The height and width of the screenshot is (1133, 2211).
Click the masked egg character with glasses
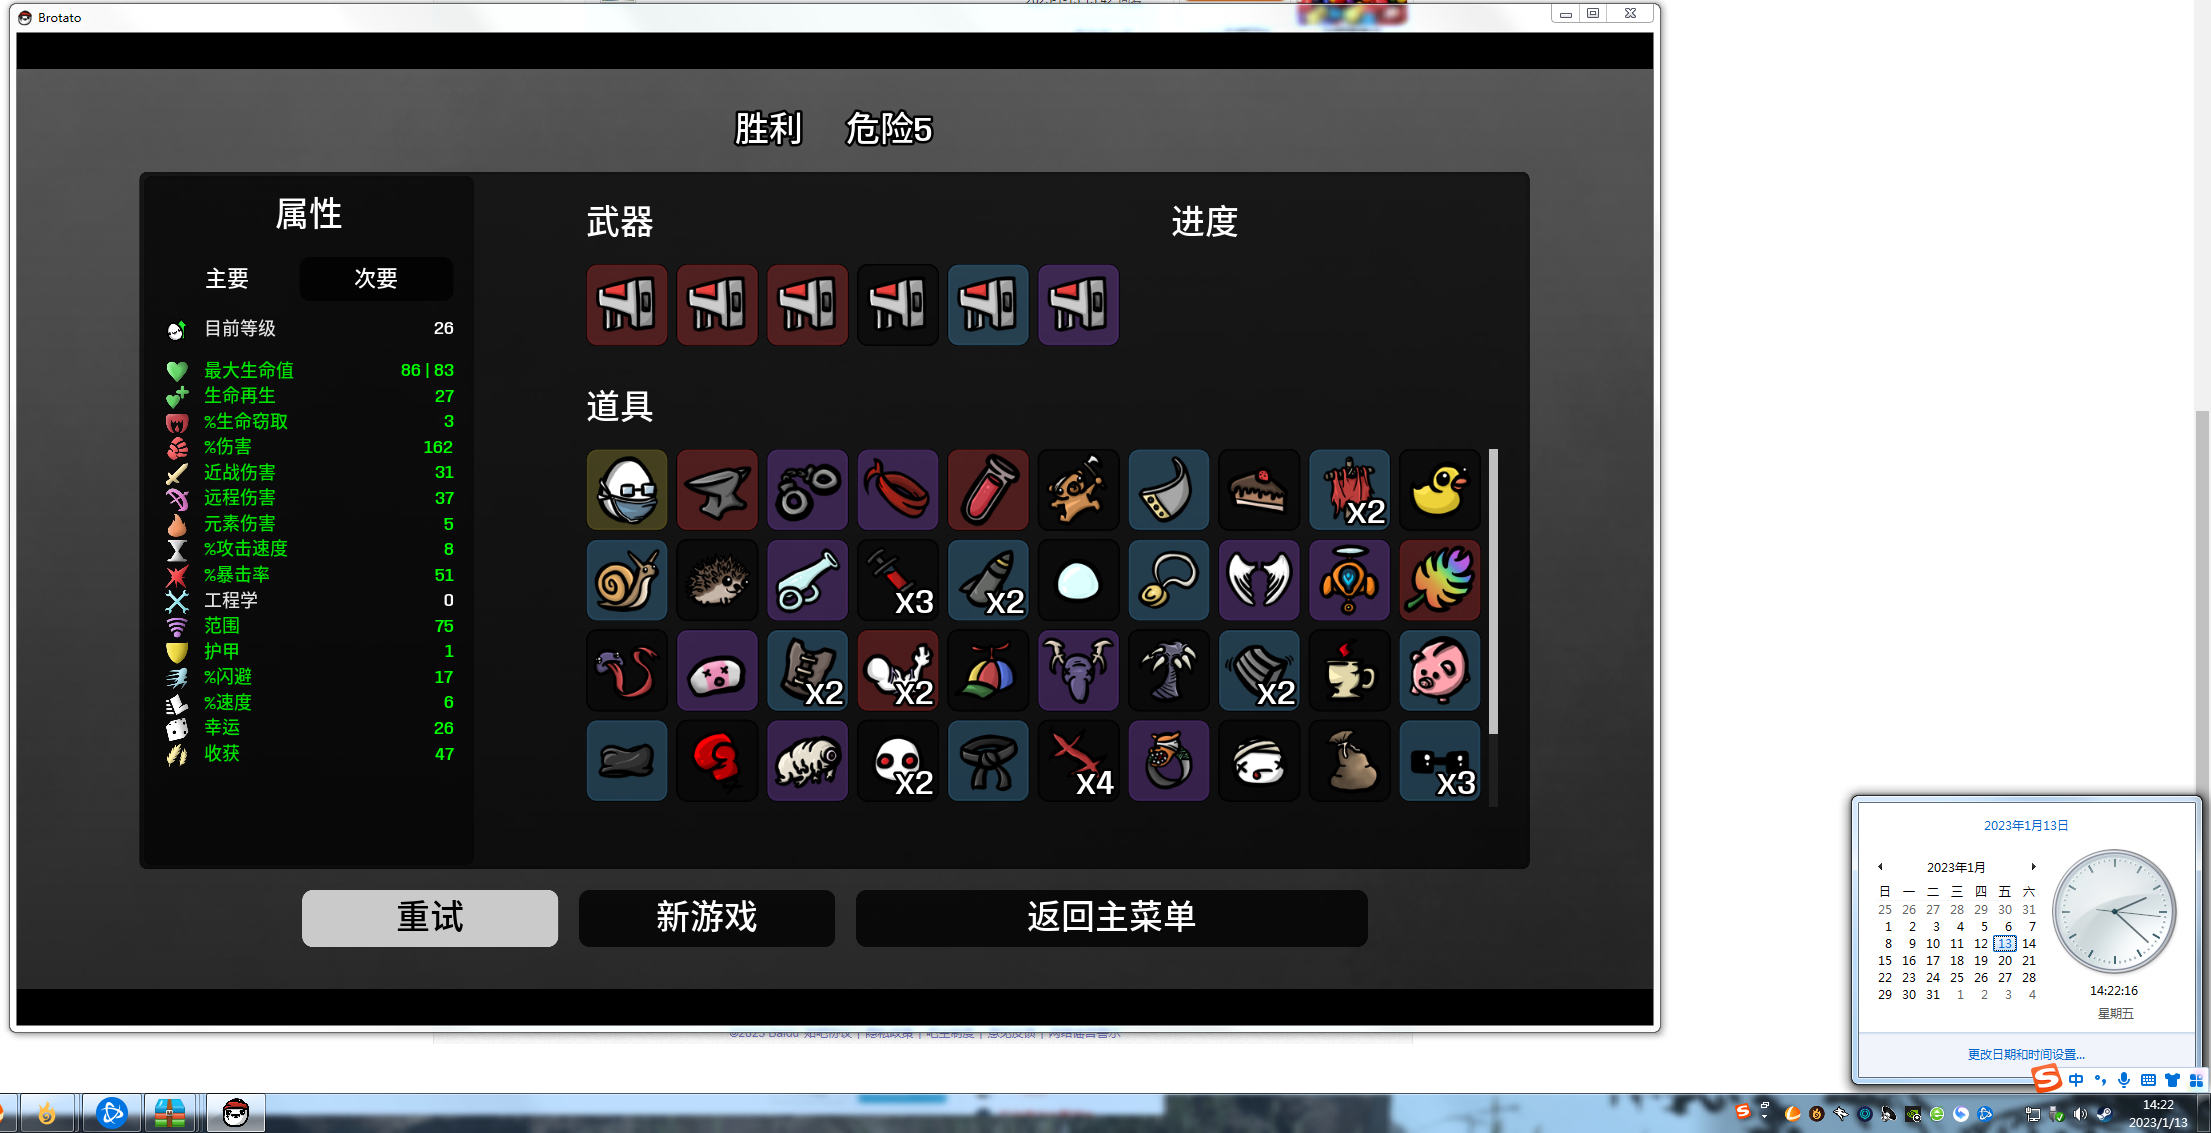[627, 490]
